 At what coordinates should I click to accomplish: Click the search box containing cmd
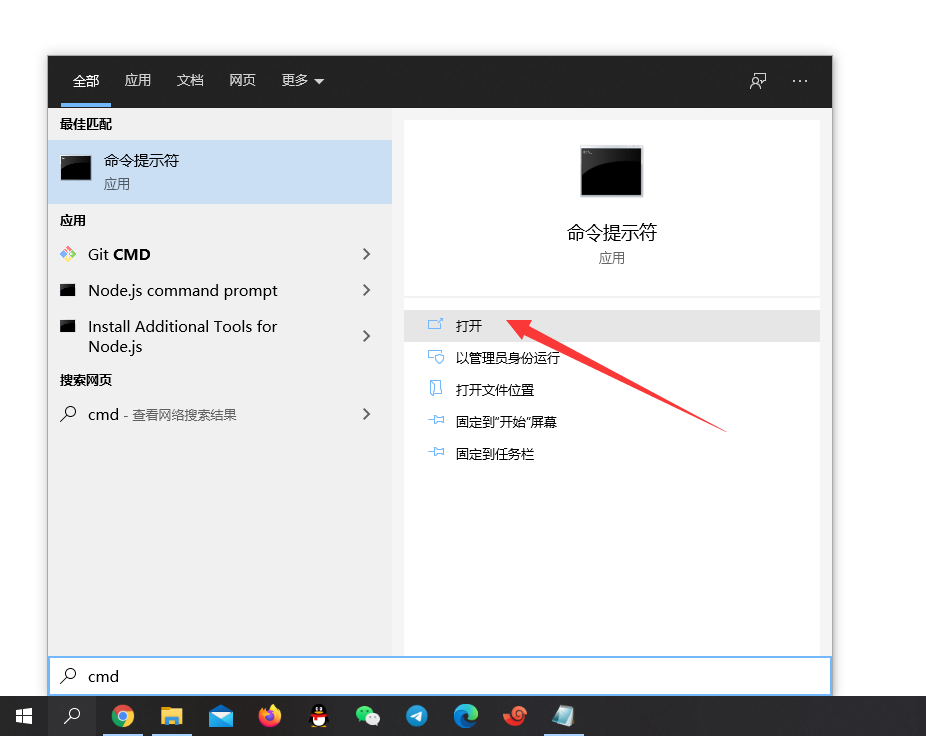coord(440,676)
